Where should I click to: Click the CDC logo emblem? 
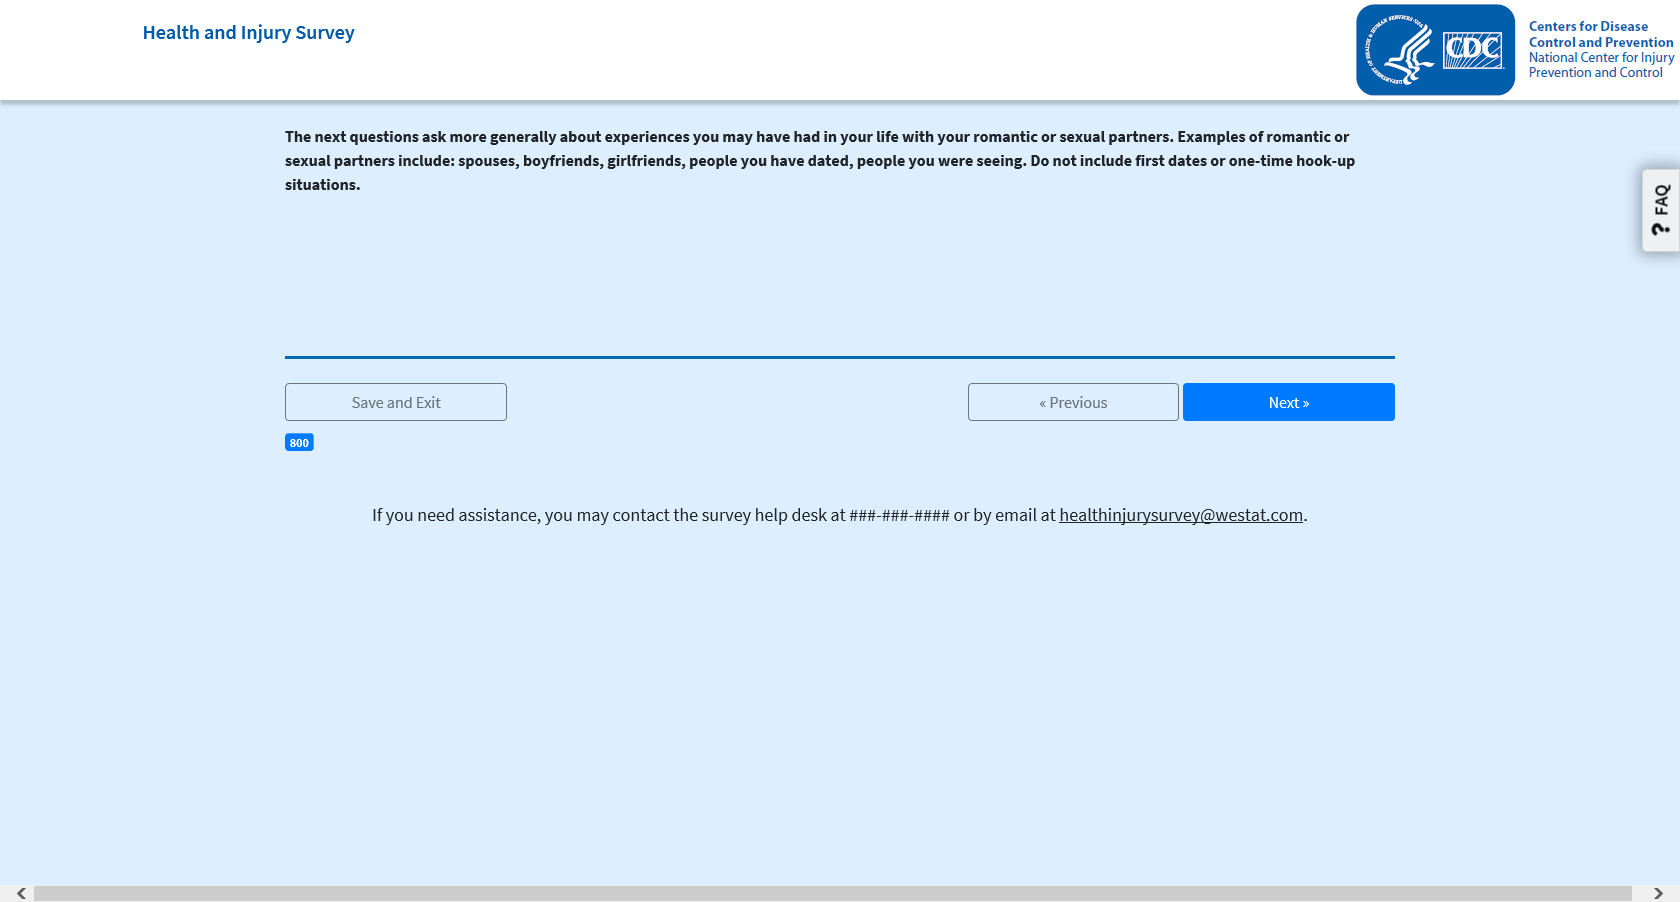tap(1473, 50)
